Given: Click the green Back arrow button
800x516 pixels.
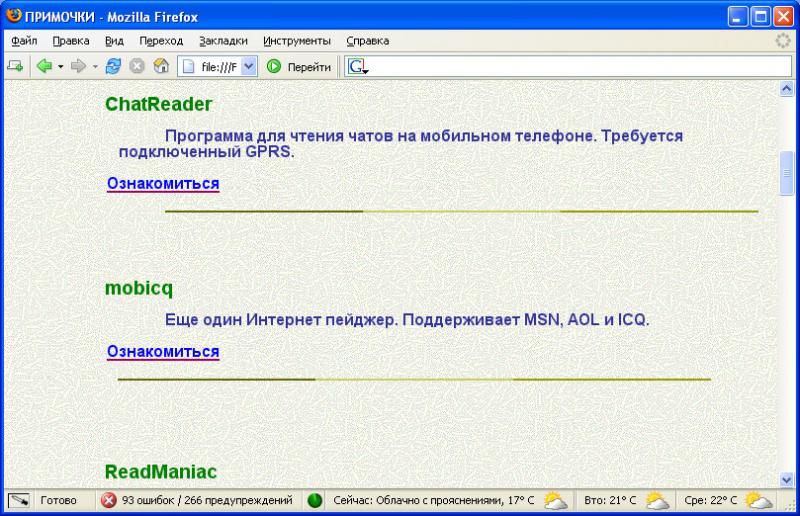Looking at the screenshot, I should [x=44, y=67].
